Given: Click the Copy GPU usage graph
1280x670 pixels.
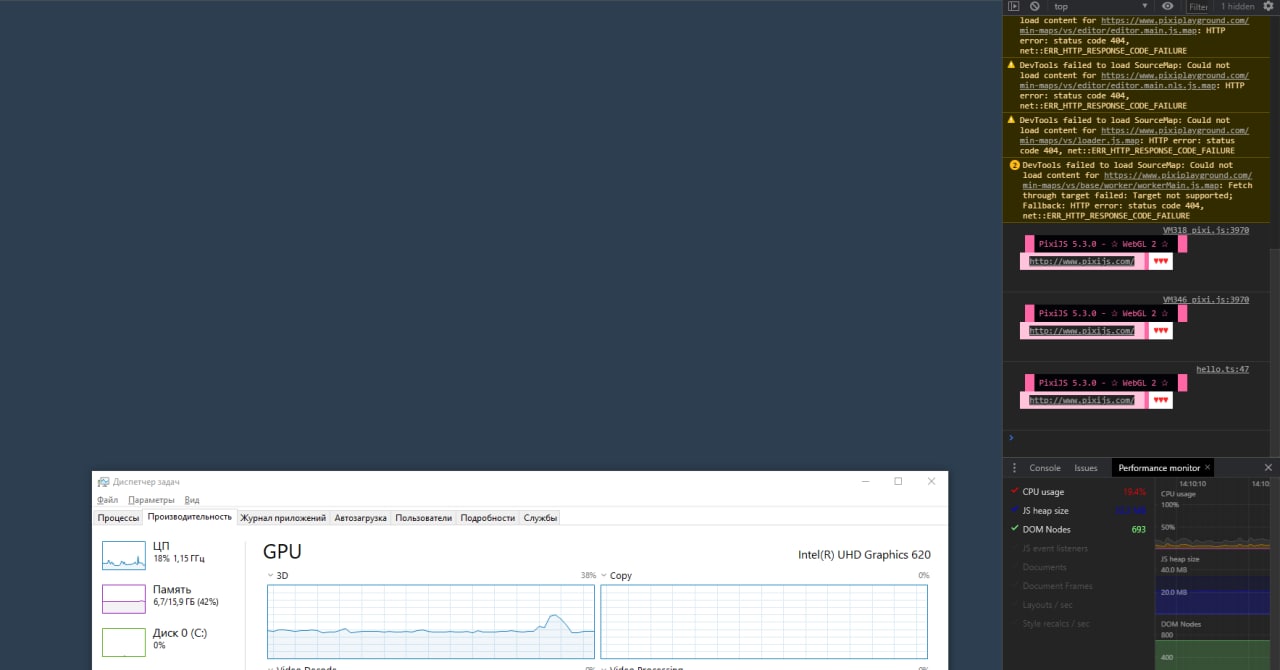Looking at the screenshot, I should 764,621.
